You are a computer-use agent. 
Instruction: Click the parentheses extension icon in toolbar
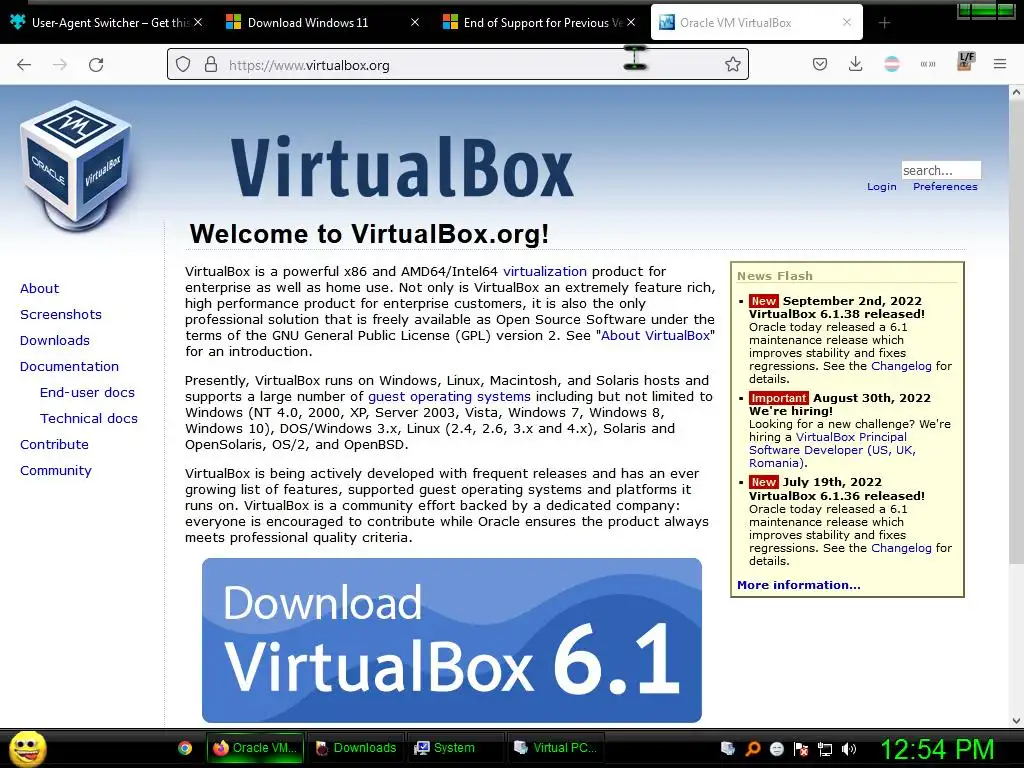(x=928, y=64)
